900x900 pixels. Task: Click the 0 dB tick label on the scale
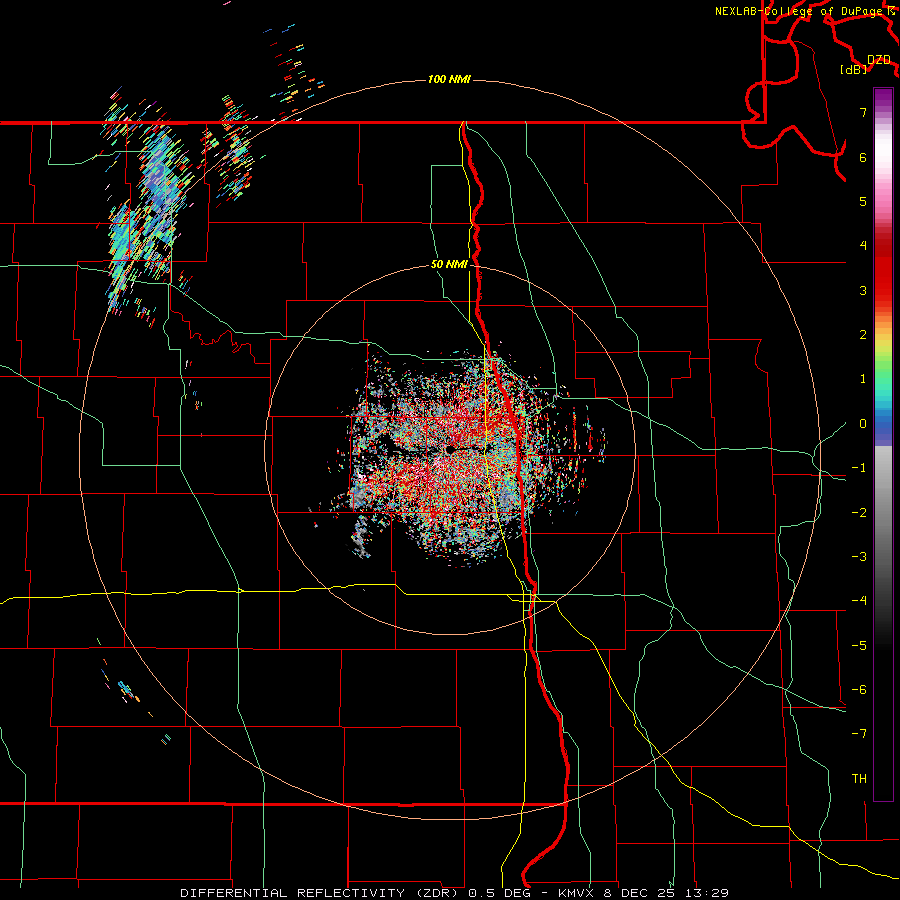[x=863, y=424]
